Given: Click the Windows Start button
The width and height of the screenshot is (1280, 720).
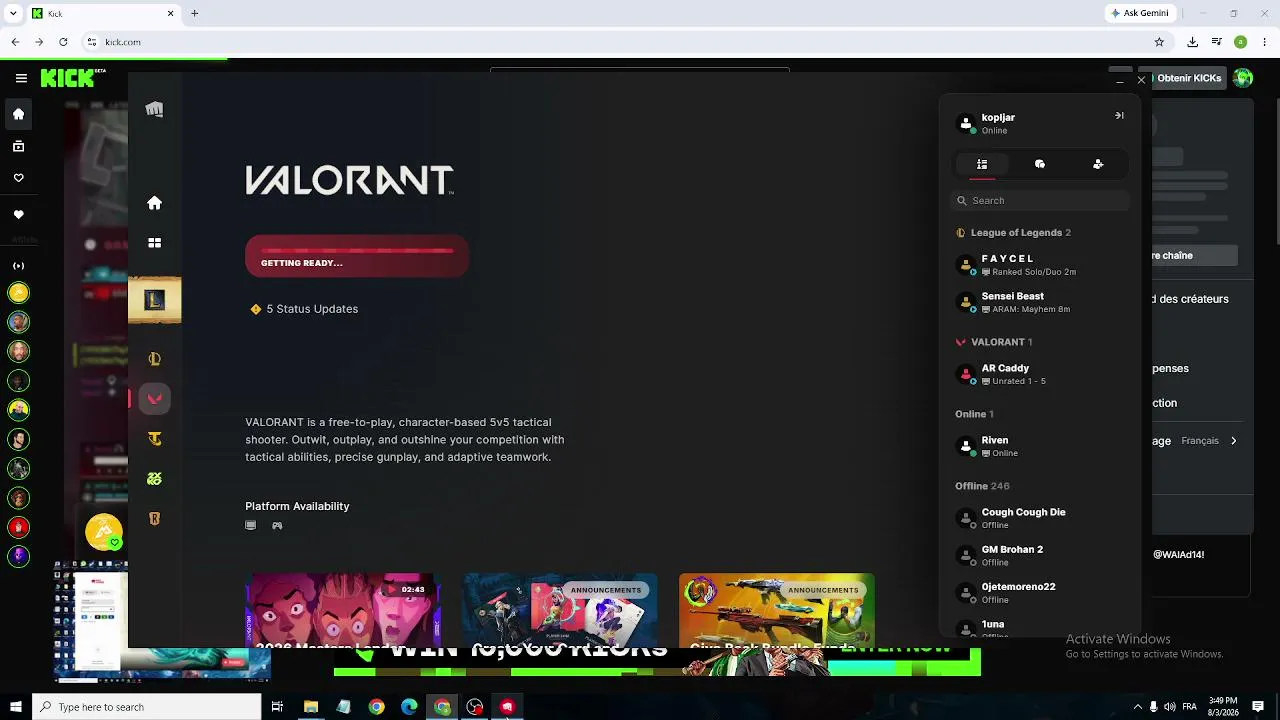Looking at the screenshot, I should (15, 707).
